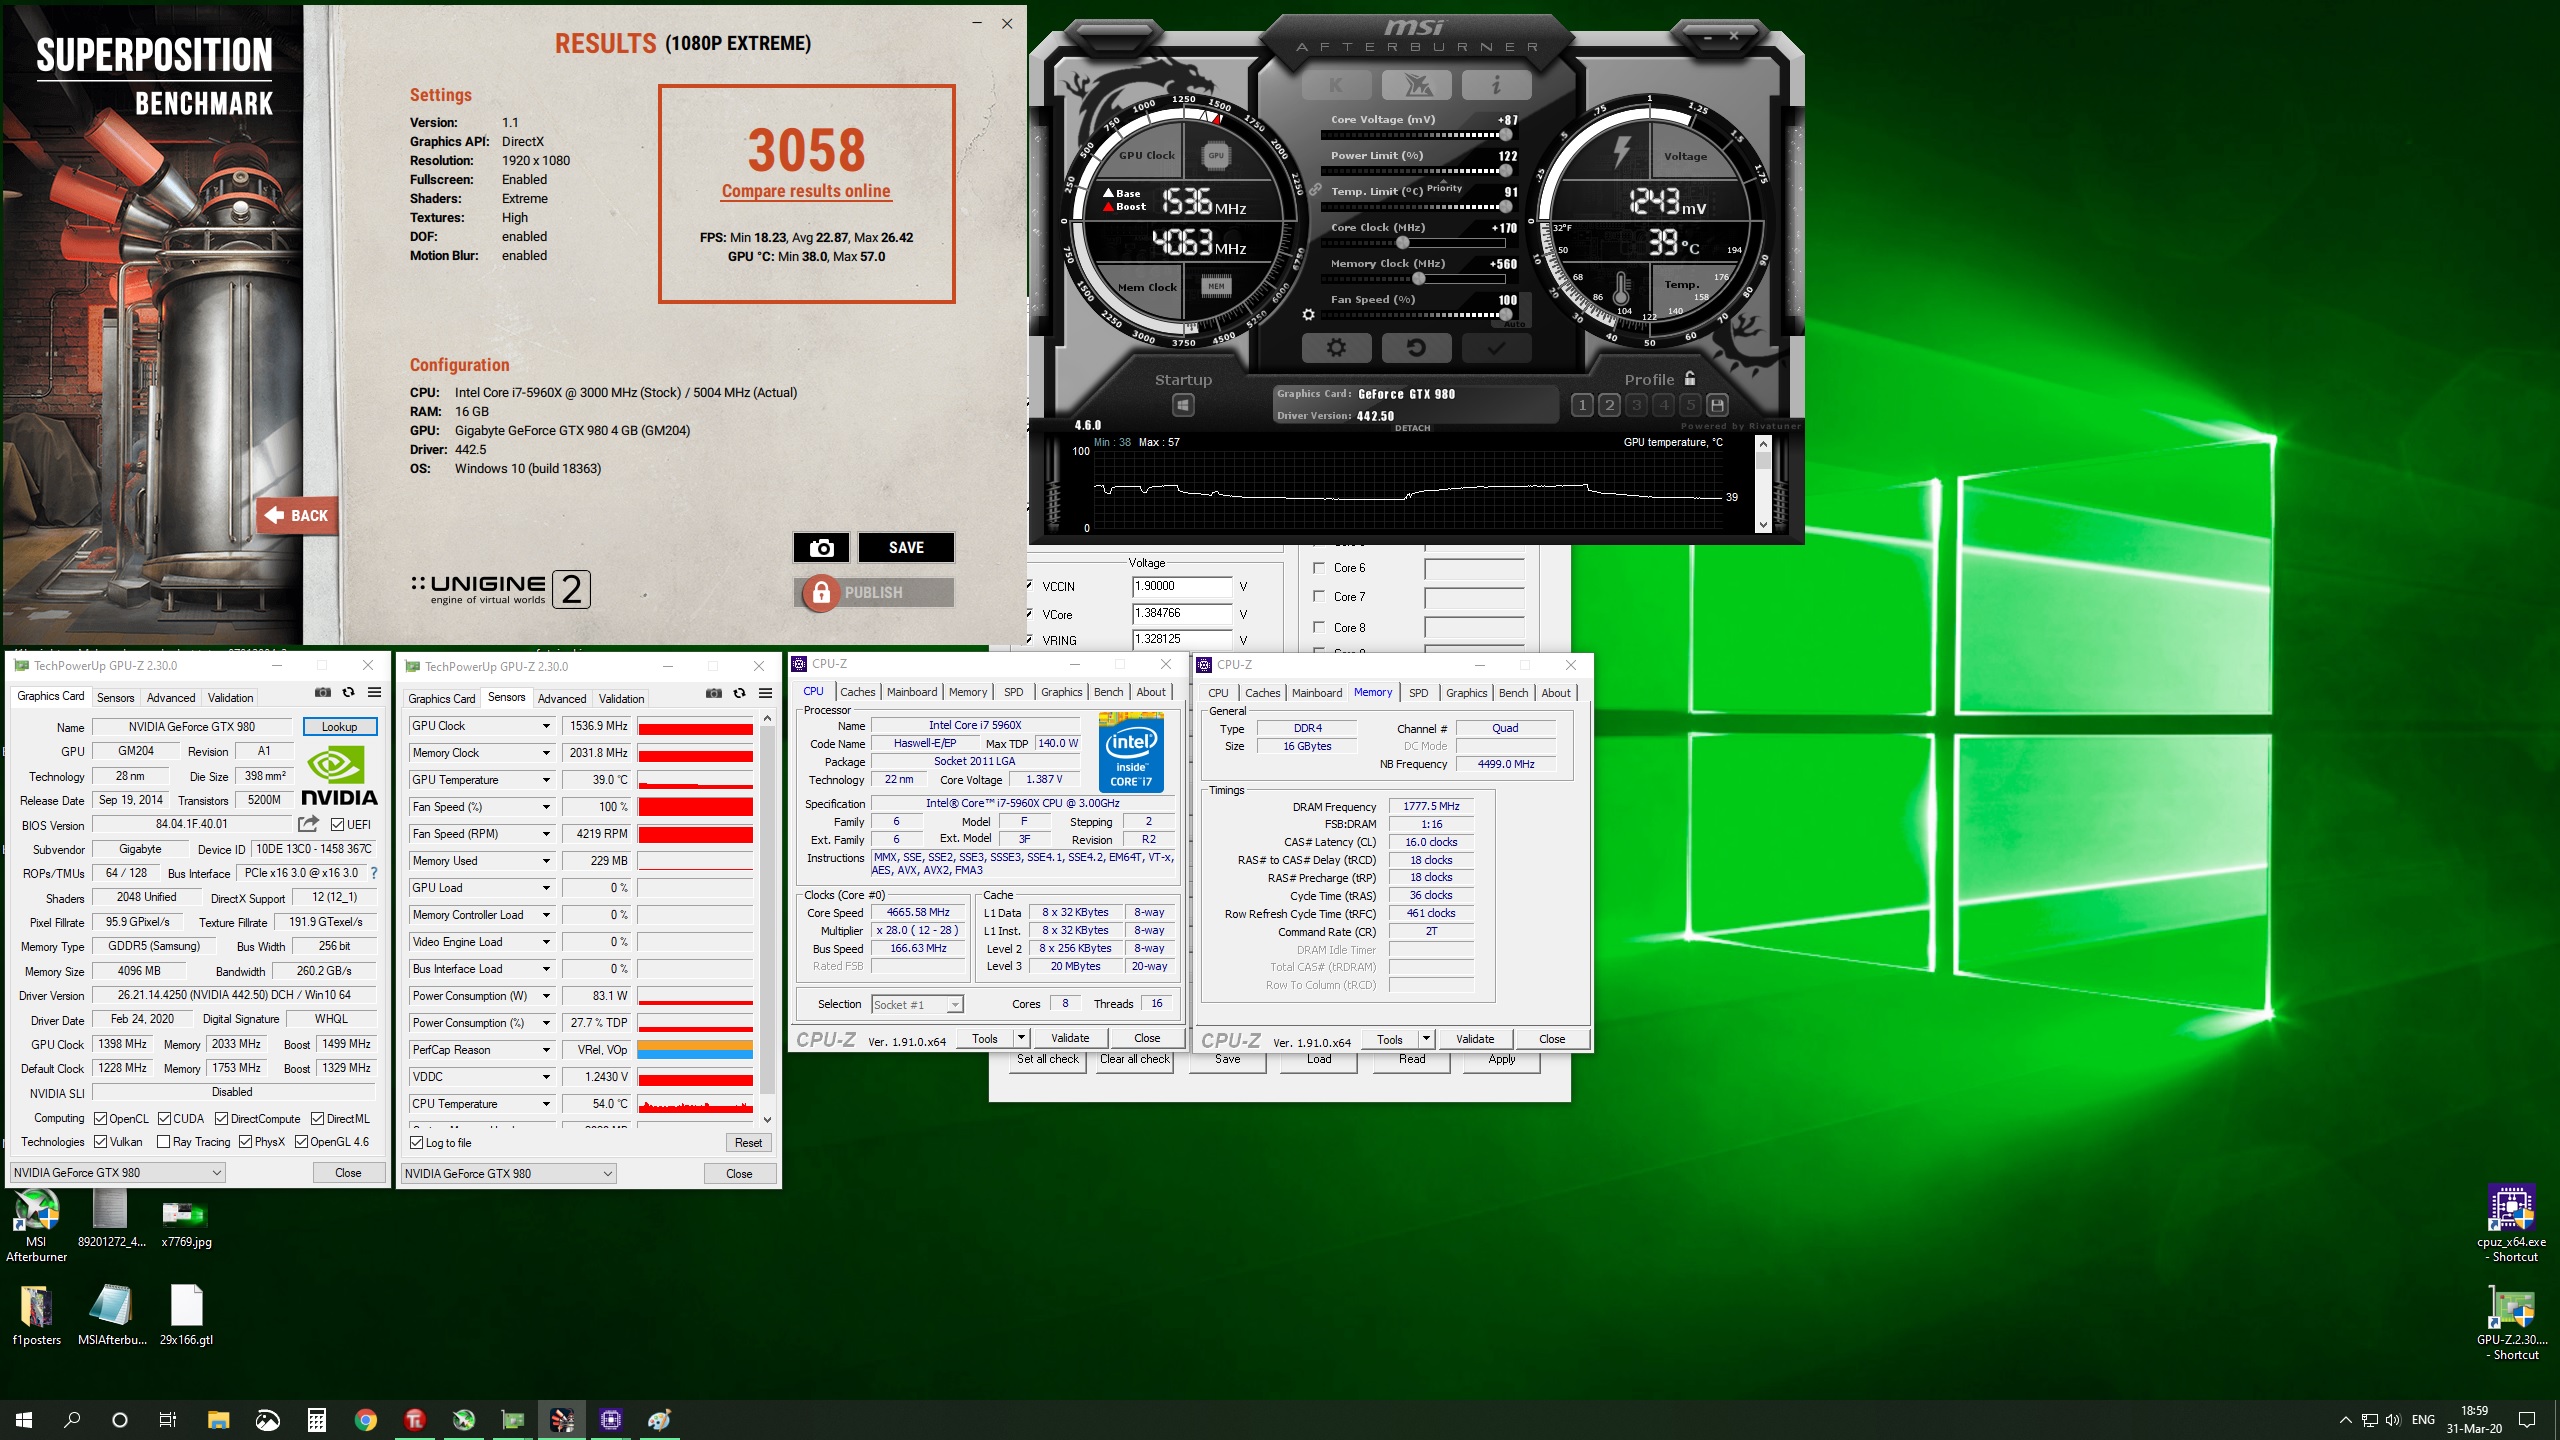
Task: Expand the Fan Speed (RPM) sensor dropdown
Action: tap(546, 834)
